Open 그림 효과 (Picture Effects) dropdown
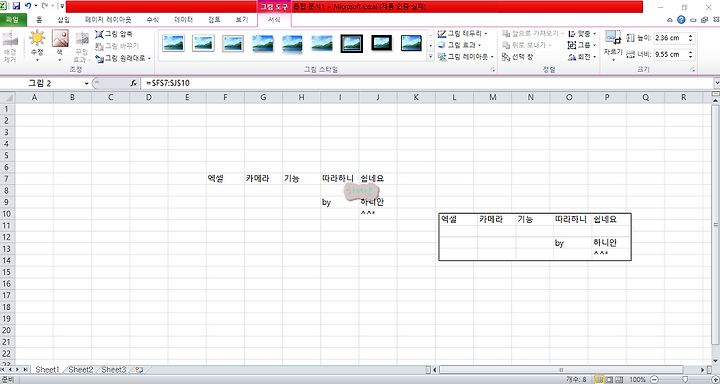The width and height of the screenshot is (720, 384). point(460,45)
